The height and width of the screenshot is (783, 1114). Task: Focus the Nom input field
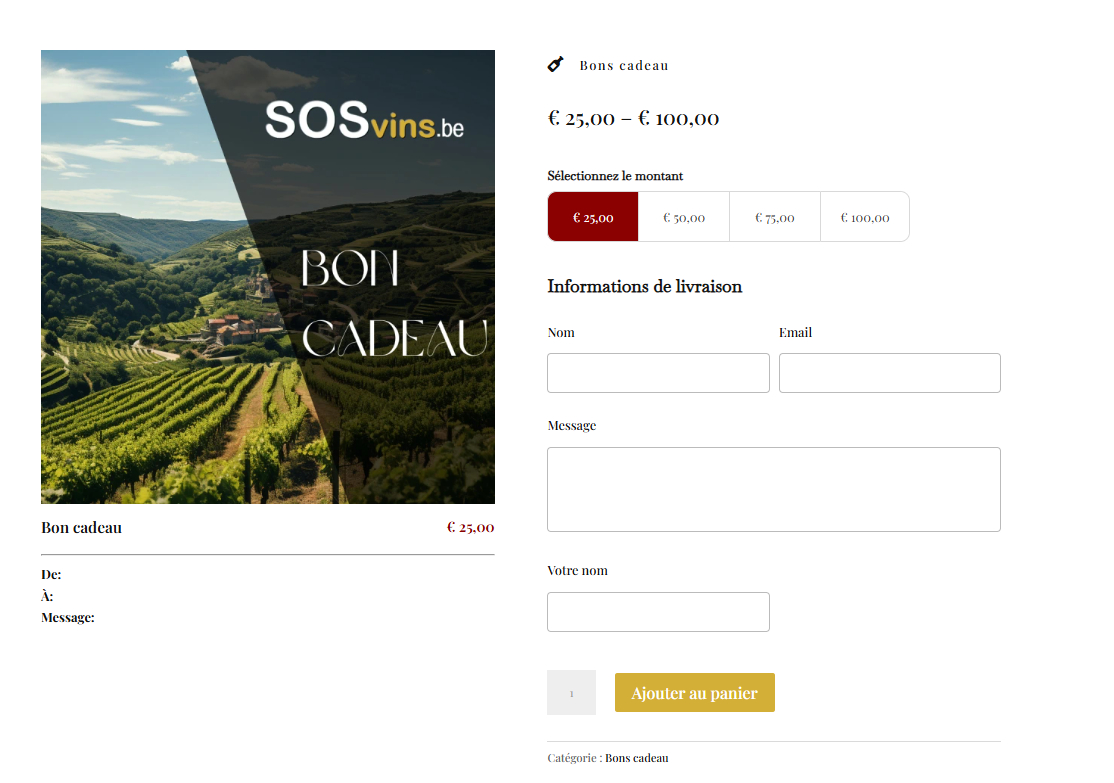(x=658, y=373)
